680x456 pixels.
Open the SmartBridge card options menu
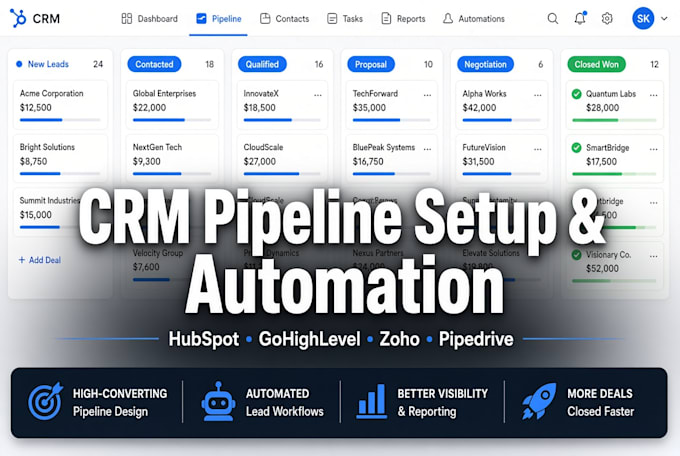(x=654, y=149)
